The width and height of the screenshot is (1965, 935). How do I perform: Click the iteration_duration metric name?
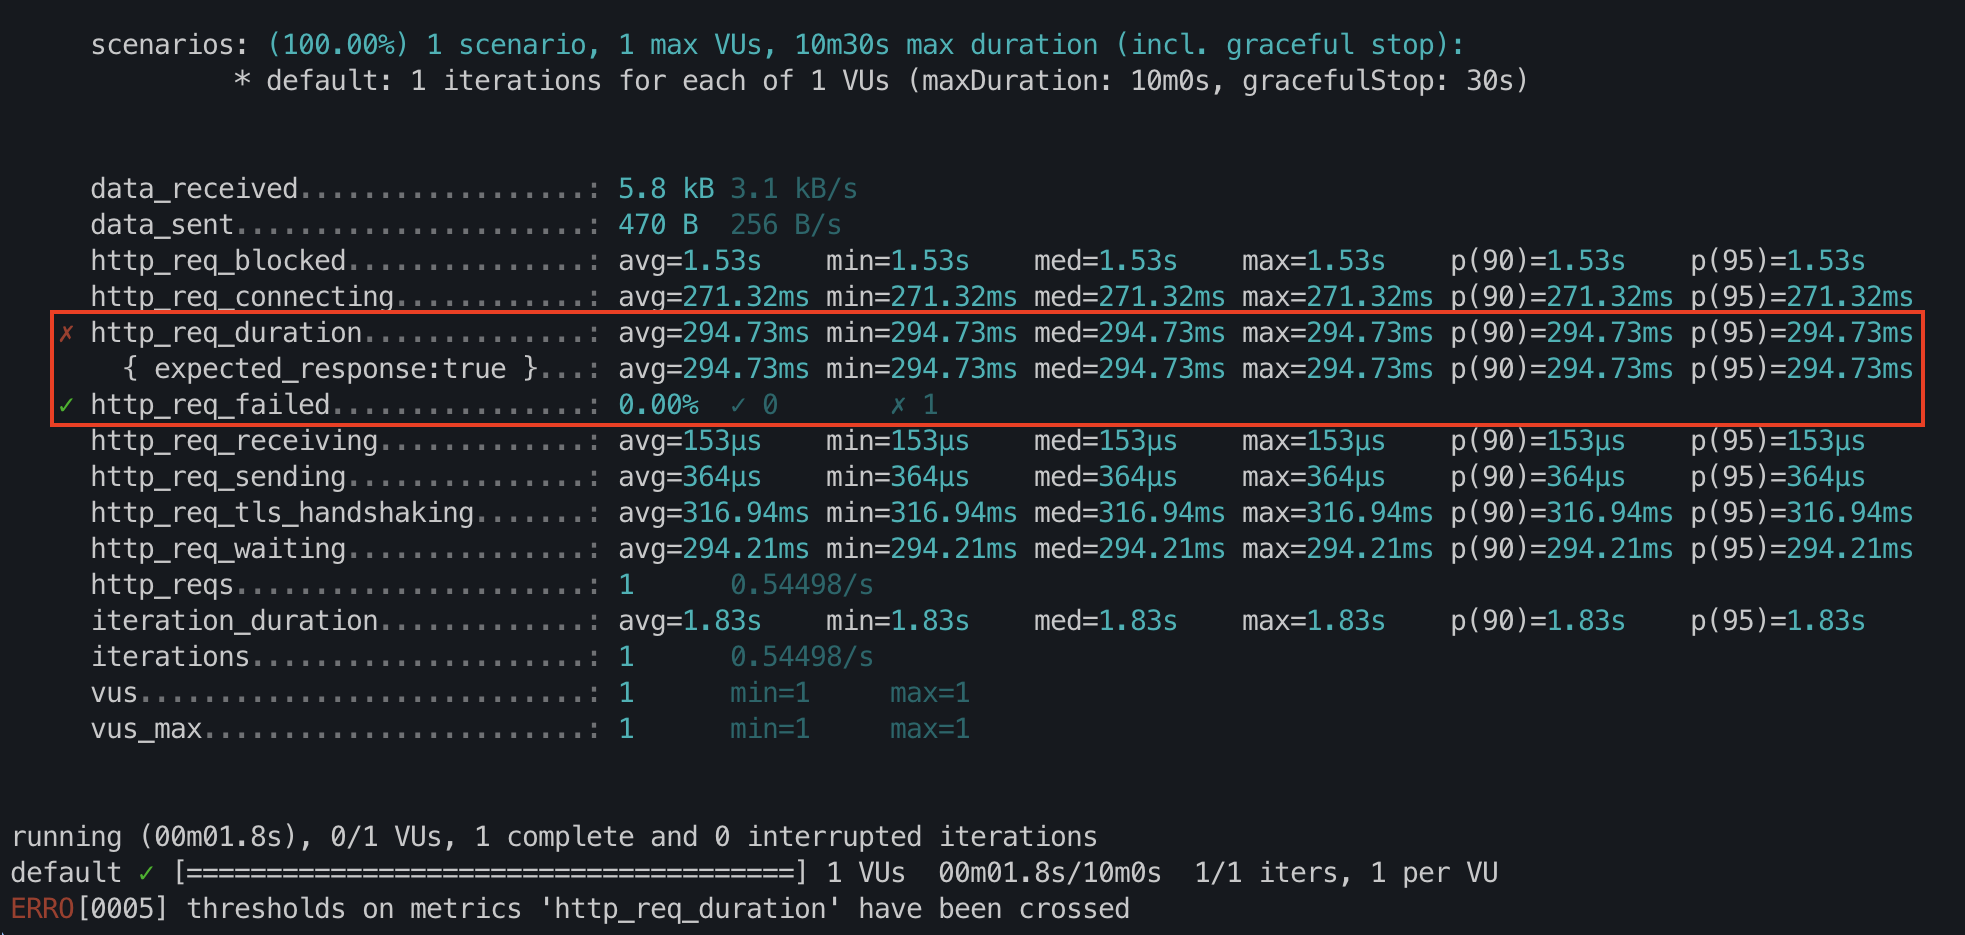pos(234,621)
